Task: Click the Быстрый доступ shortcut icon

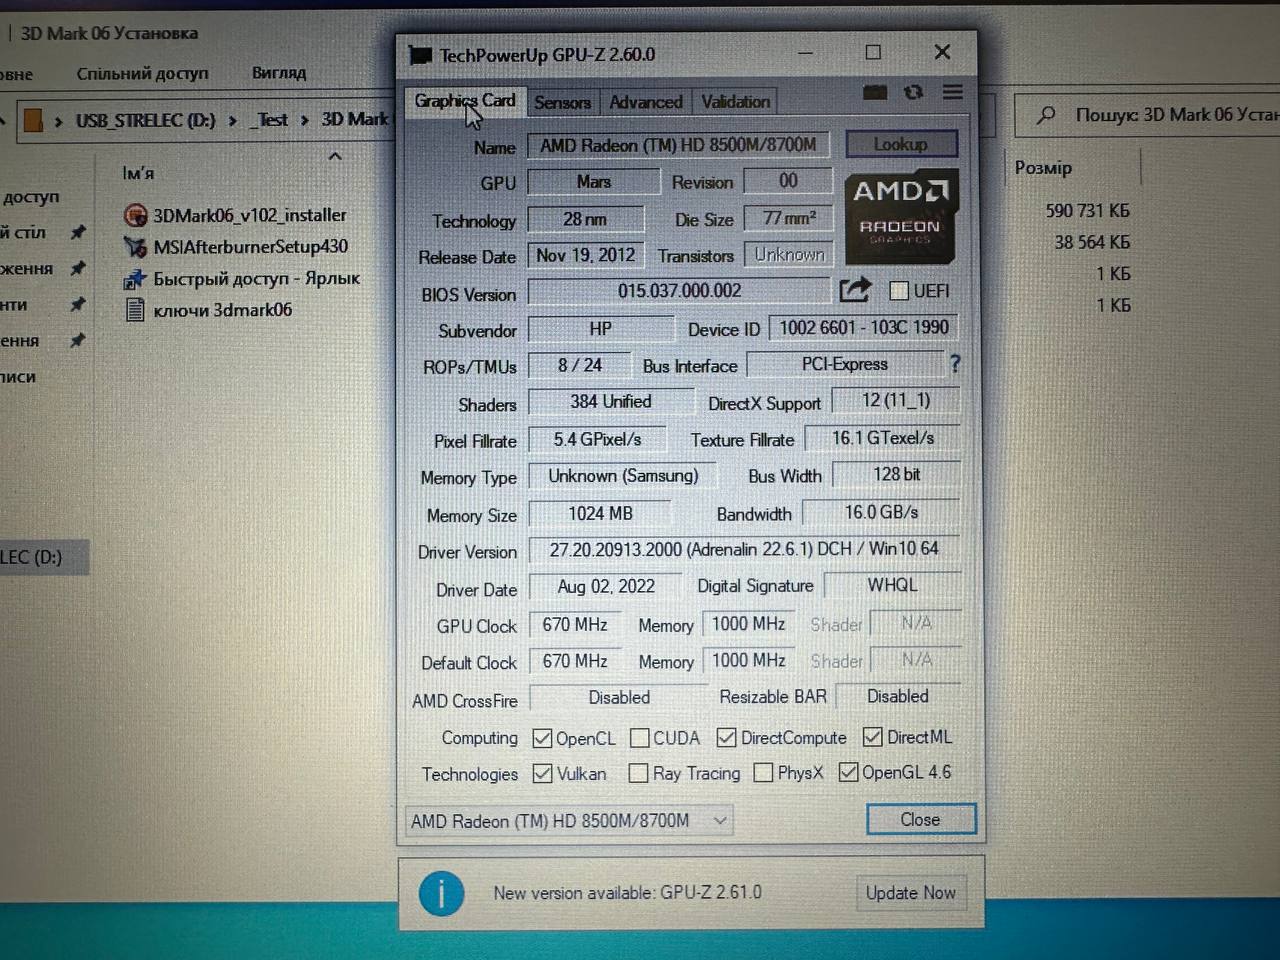Action: 135,279
